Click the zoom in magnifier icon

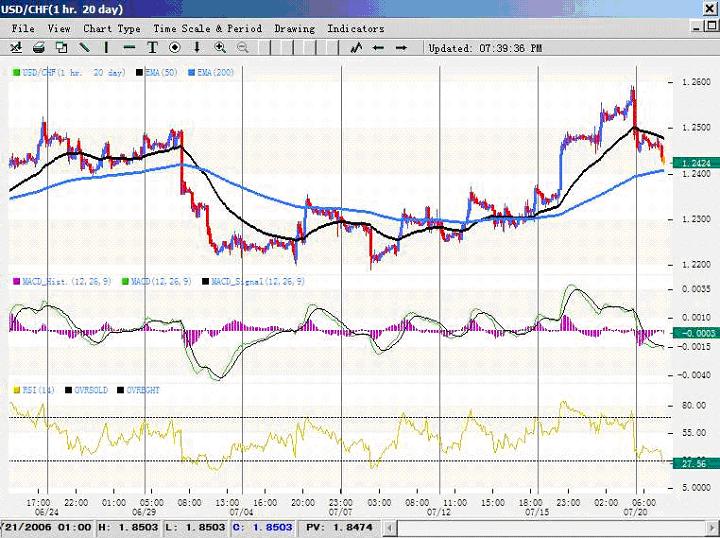[219, 47]
